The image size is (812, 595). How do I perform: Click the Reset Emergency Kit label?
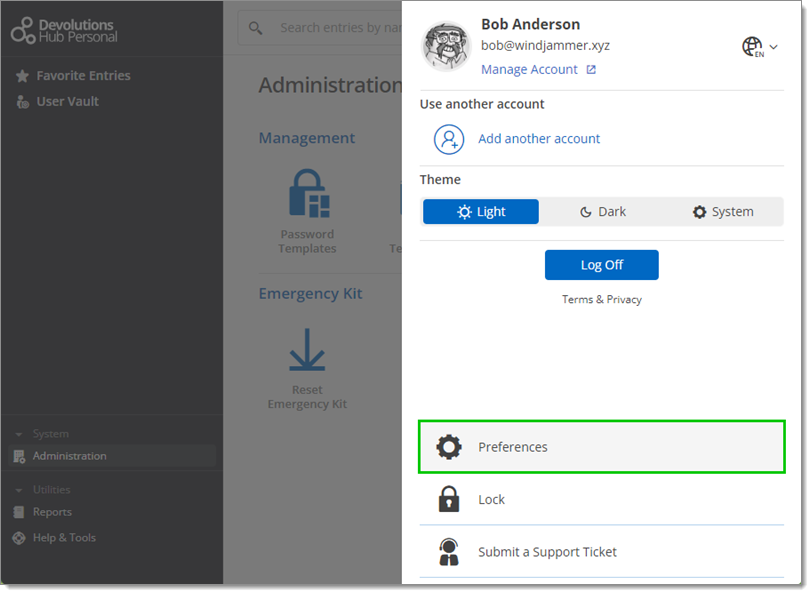(x=307, y=397)
